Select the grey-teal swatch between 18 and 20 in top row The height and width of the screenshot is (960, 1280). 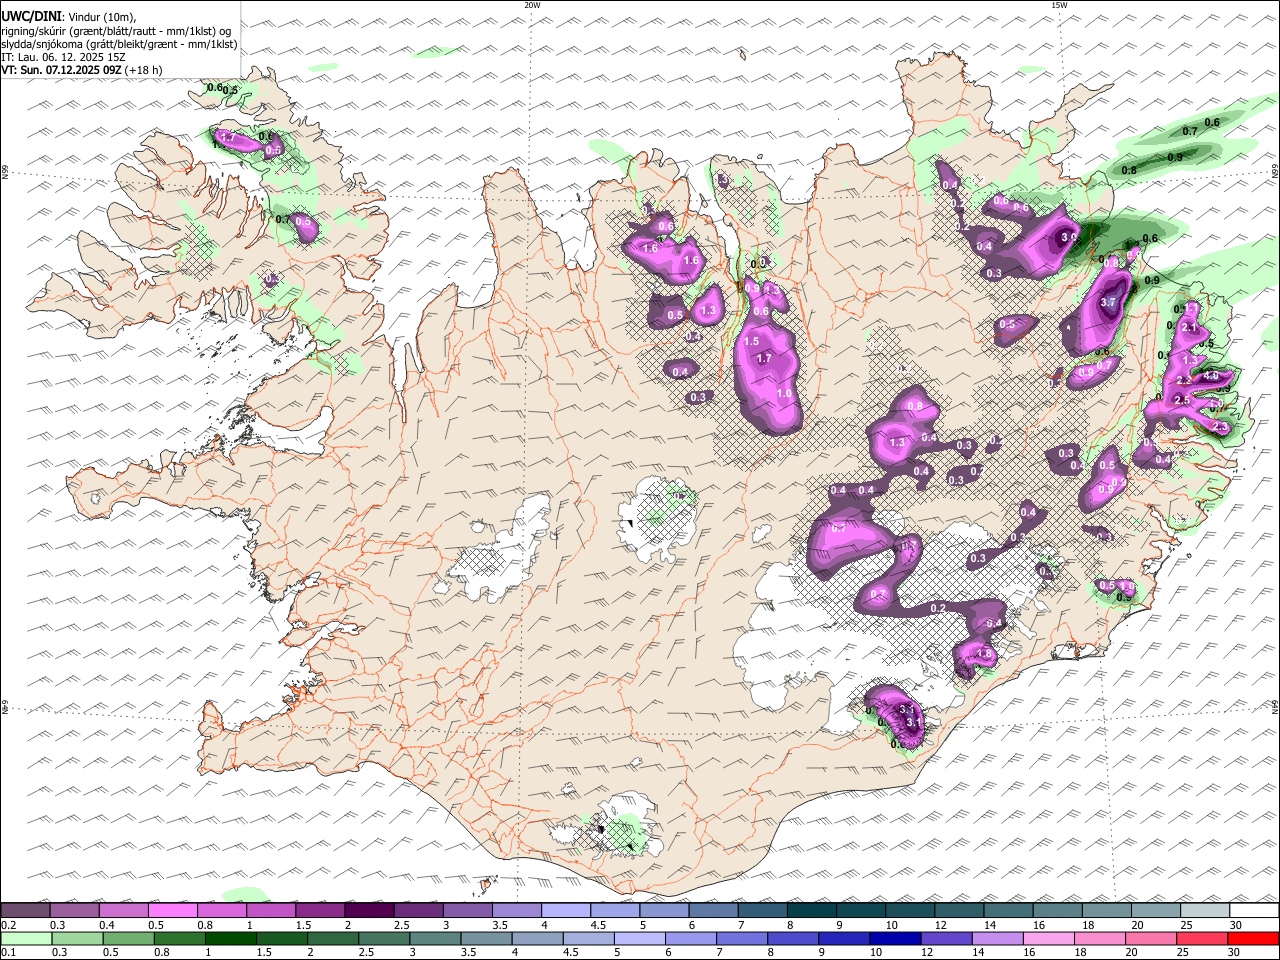1106,910
